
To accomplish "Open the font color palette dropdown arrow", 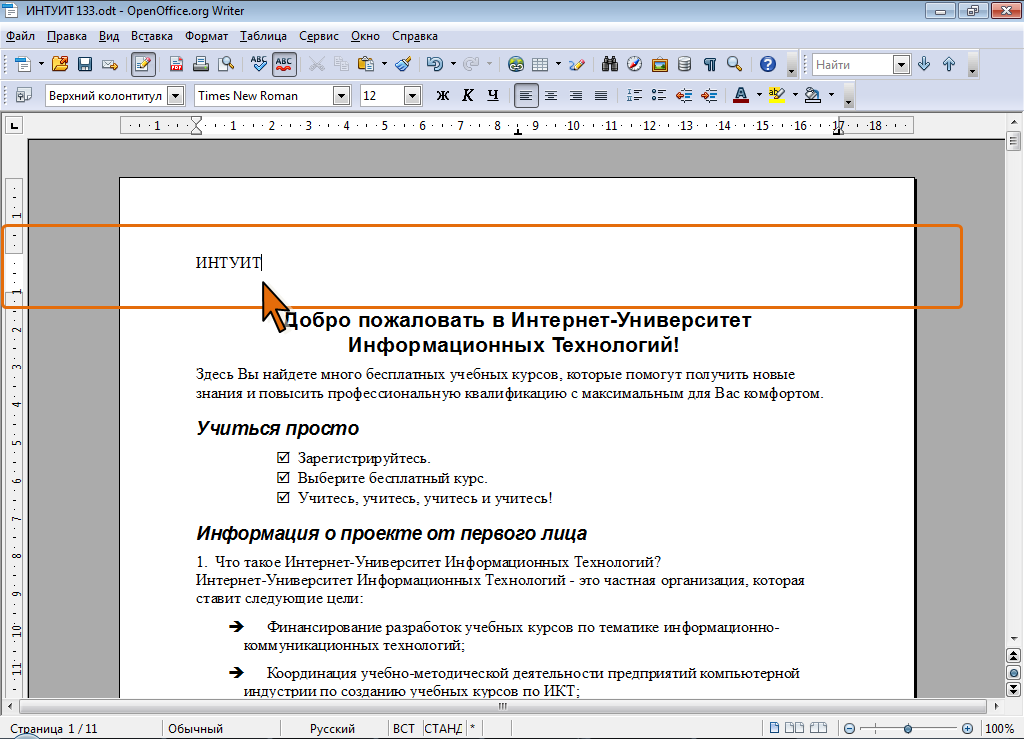I will click(x=759, y=95).
